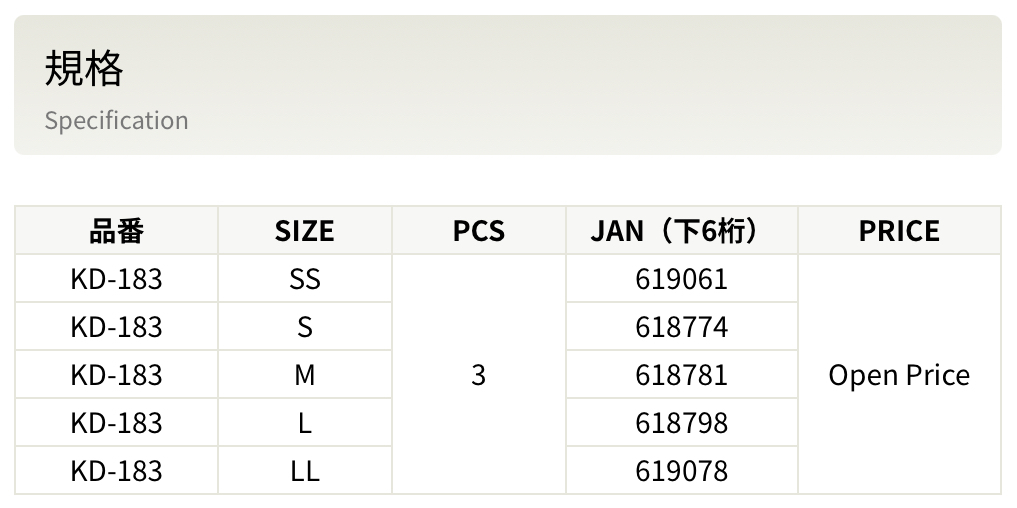Click JAN code 619061
This screenshot has width=1017, height=508.
tap(681, 279)
